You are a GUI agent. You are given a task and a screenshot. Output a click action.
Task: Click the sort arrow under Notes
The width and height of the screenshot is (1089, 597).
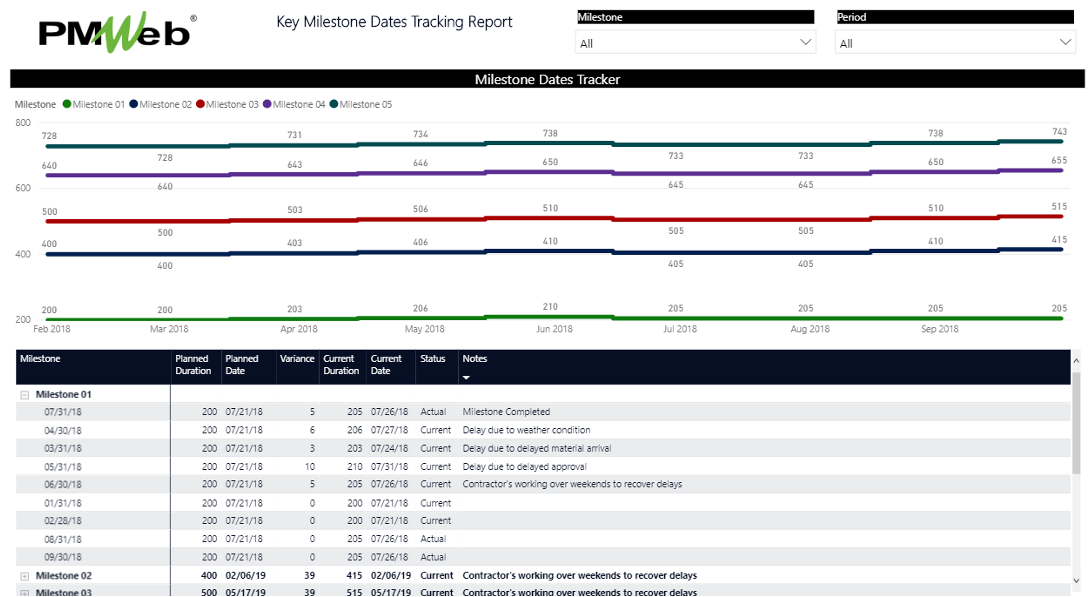[466, 378]
